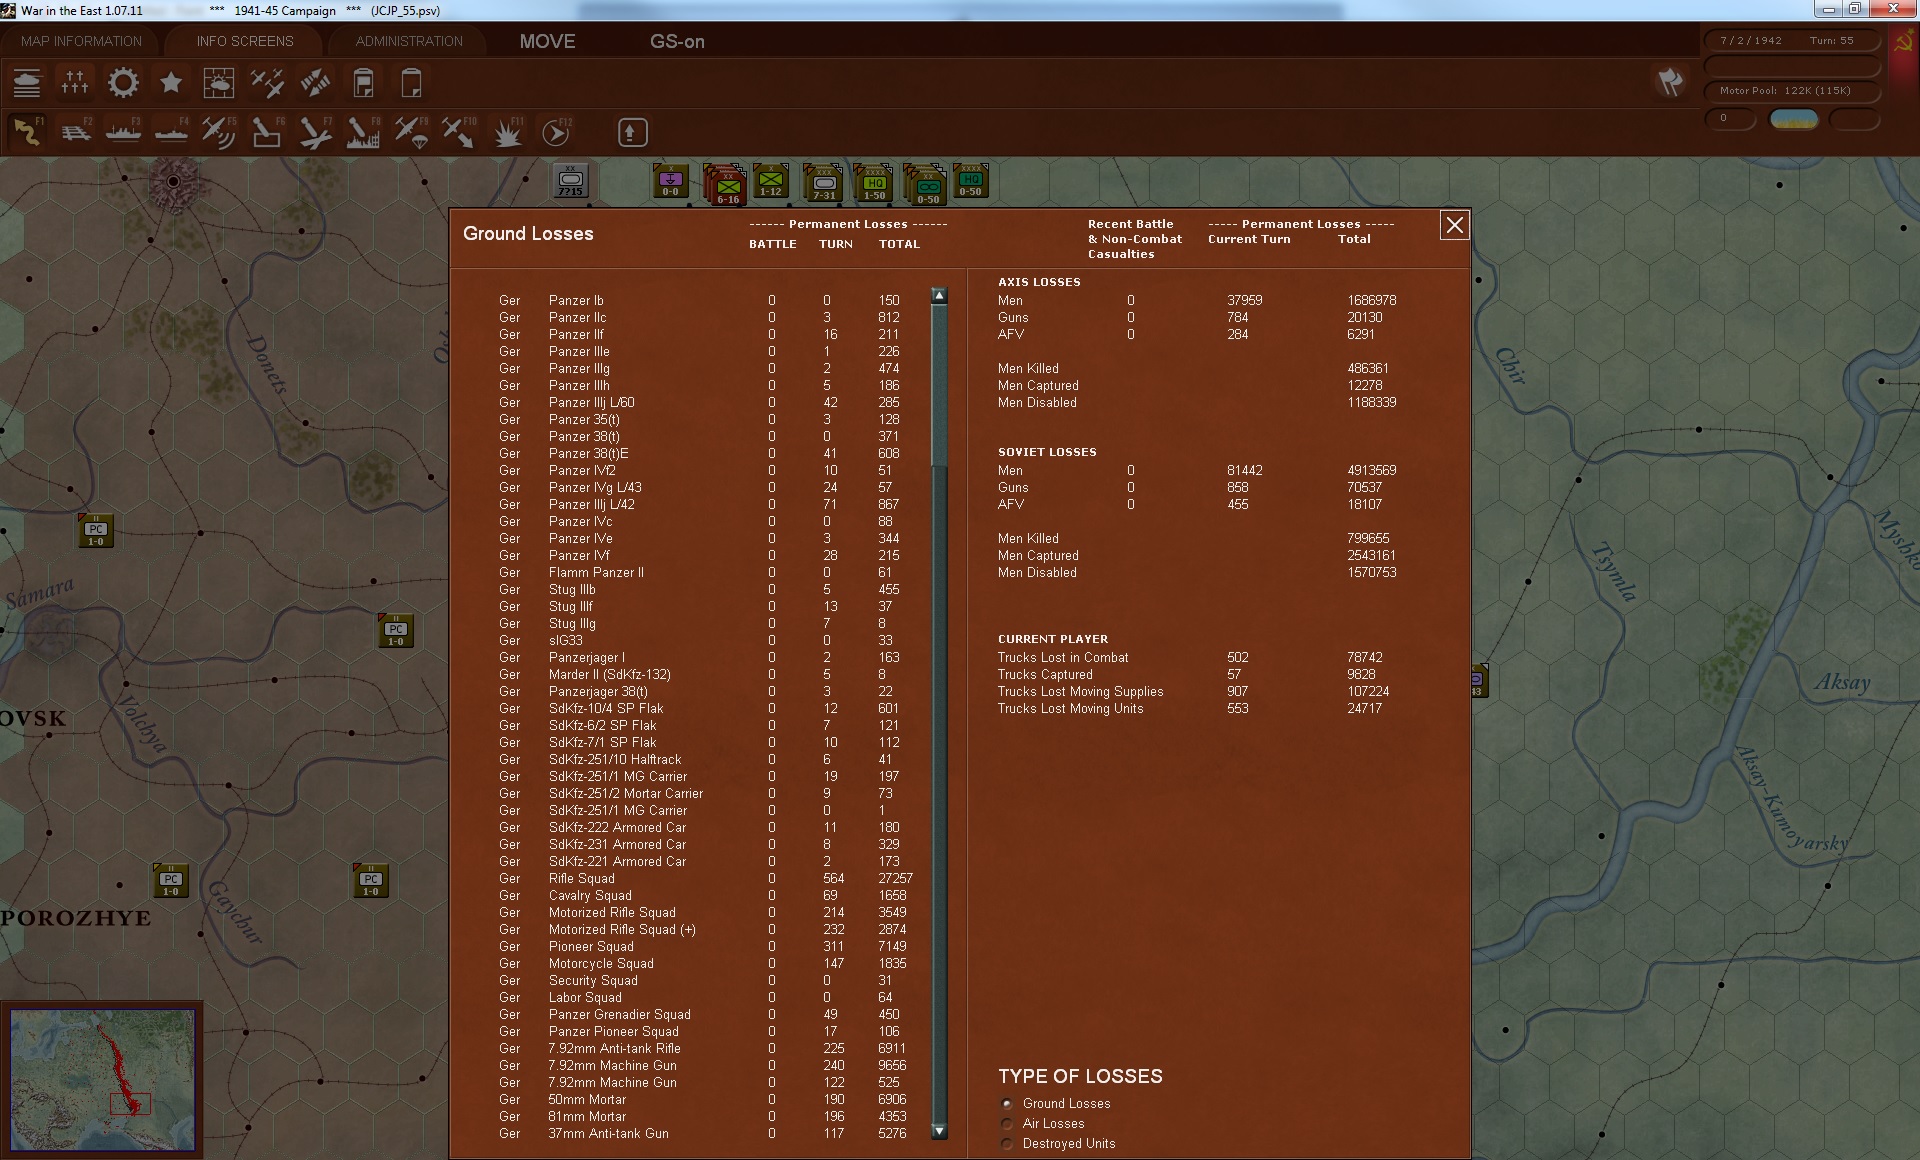This screenshot has height=1160, width=1920.
Task: Open the flag report document icon
Action: click(363, 82)
